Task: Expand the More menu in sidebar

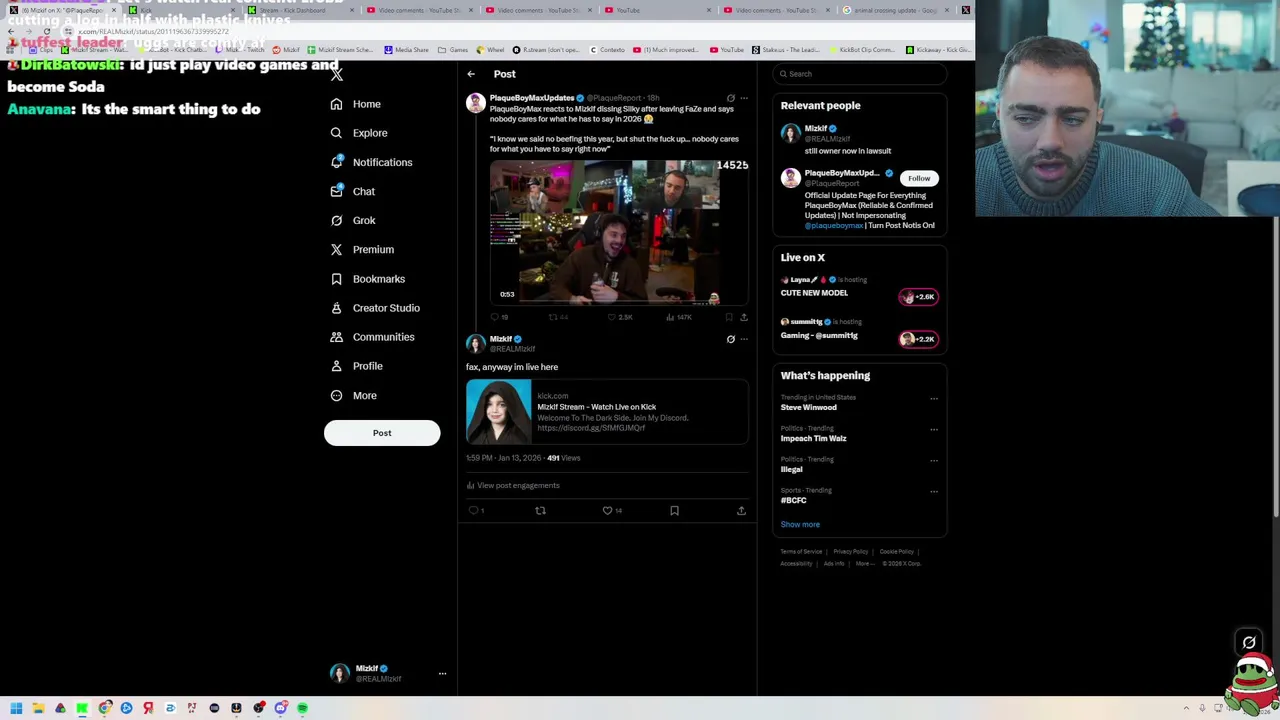Action: [354, 396]
